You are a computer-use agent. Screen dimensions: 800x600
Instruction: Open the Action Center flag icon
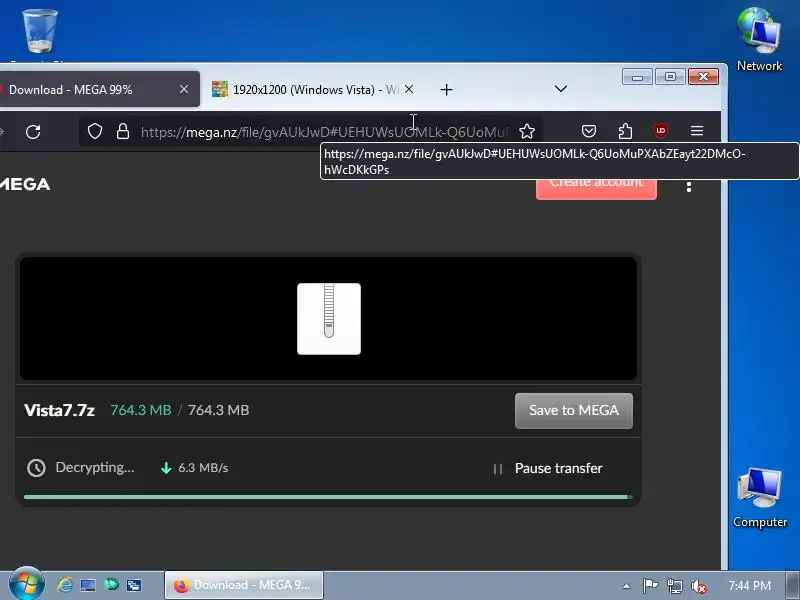[x=650, y=586]
